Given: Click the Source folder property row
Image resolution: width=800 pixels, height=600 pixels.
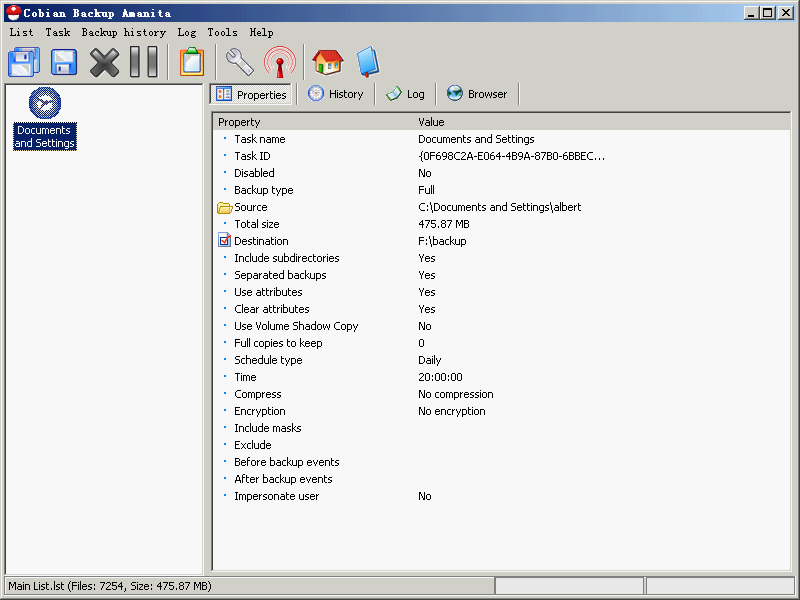Looking at the screenshot, I should (250, 207).
